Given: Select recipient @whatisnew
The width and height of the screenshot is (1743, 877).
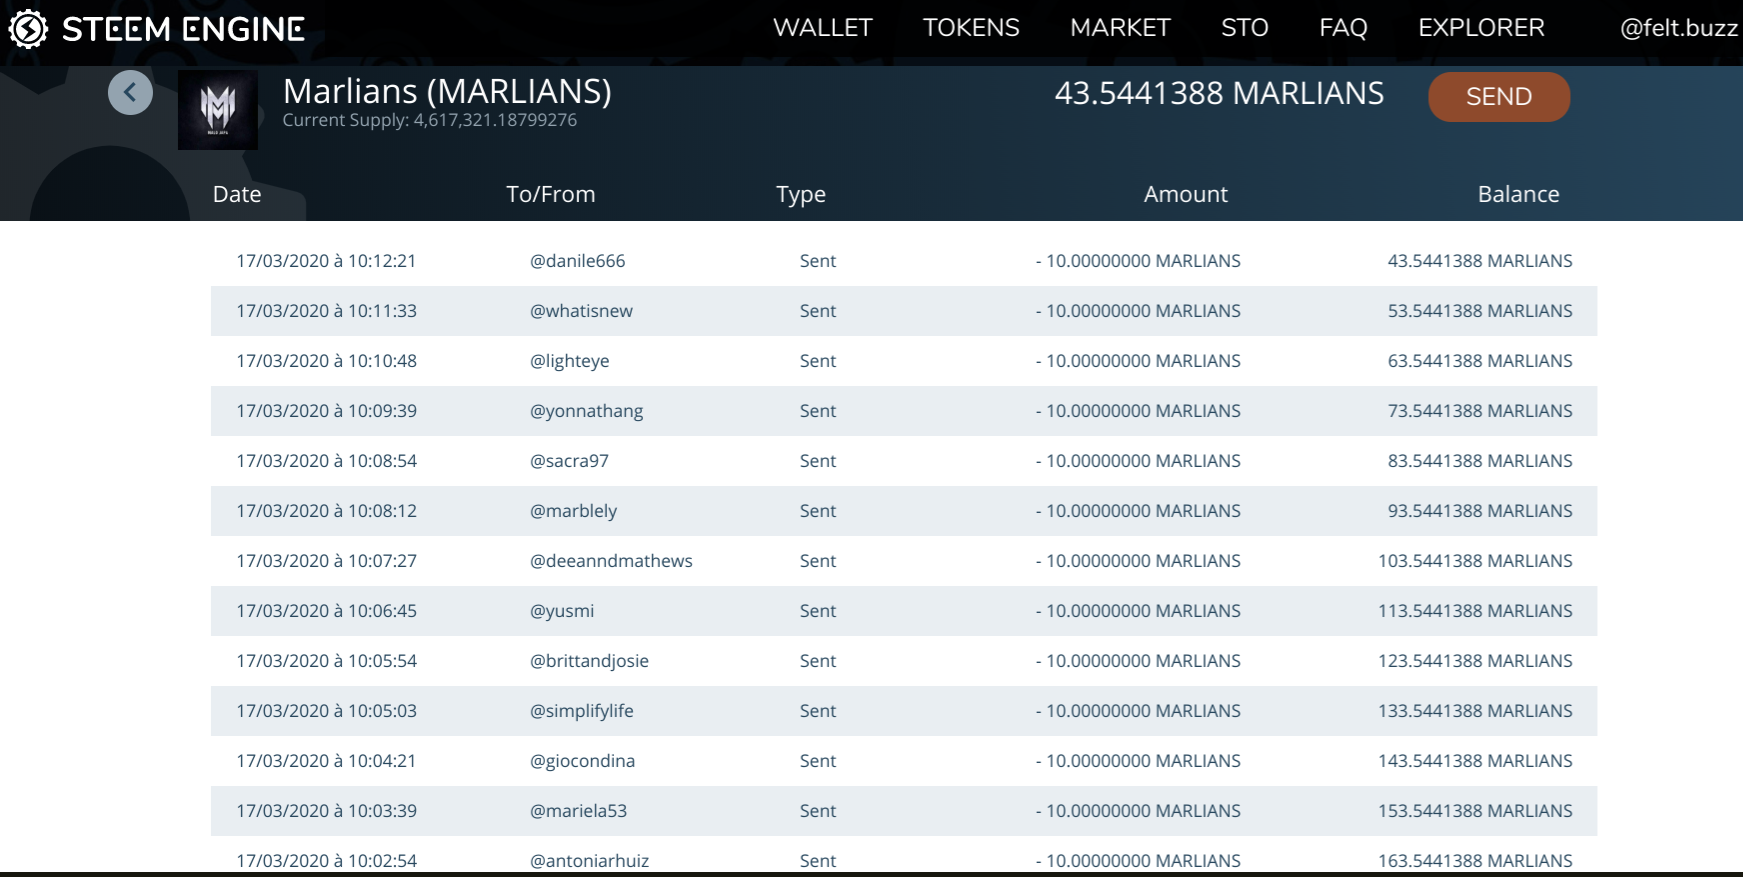Looking at the screenshot, I should pos(581,311).
